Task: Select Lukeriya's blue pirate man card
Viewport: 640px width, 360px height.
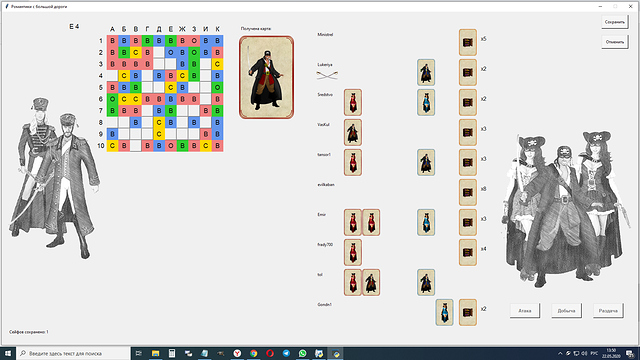Action: 426,73
